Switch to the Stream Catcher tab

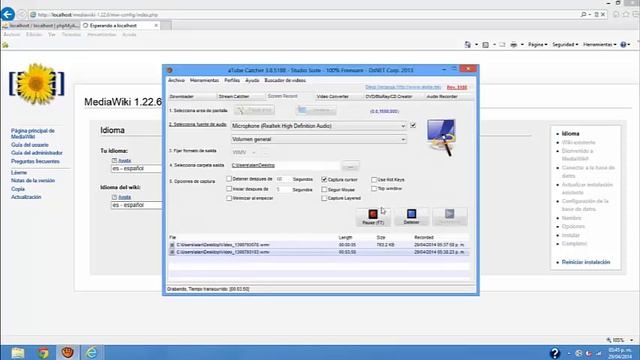pyautogui.click(x=240, y=96)
